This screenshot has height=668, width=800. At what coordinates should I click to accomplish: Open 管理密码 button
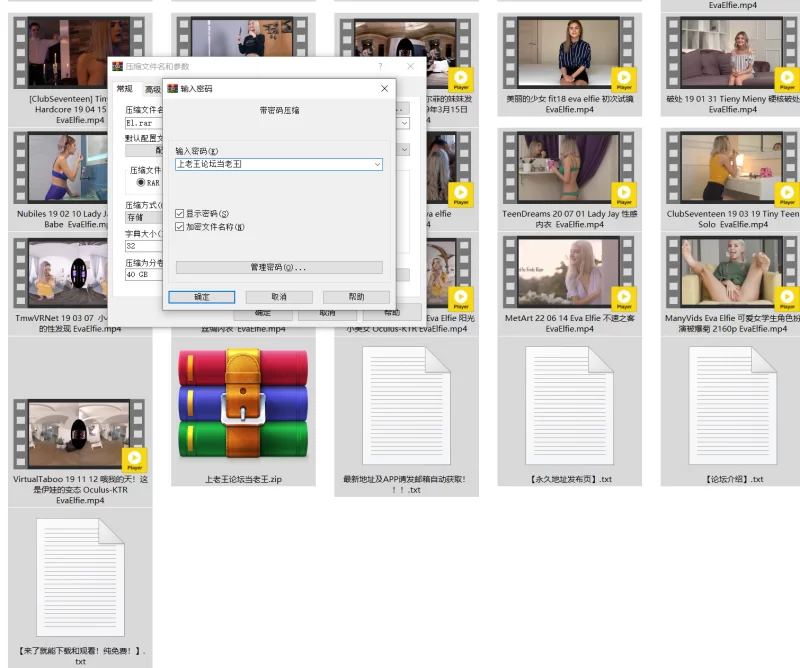click(279, 267)
